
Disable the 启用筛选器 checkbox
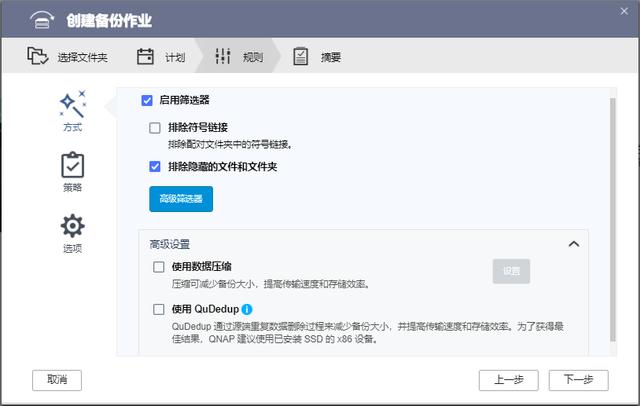[x=147, y=100]
